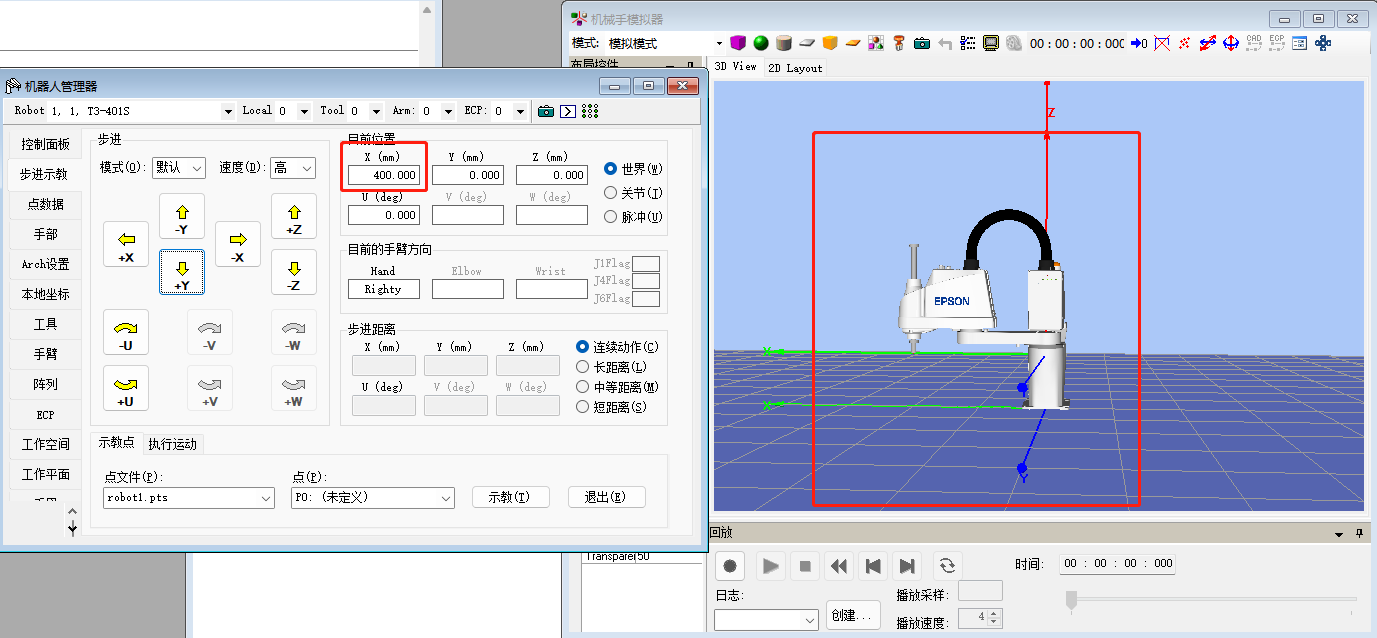Click camera icon in Robot Manager toolbar
Screen dimensions: 1377x638
tap(545, 111)
